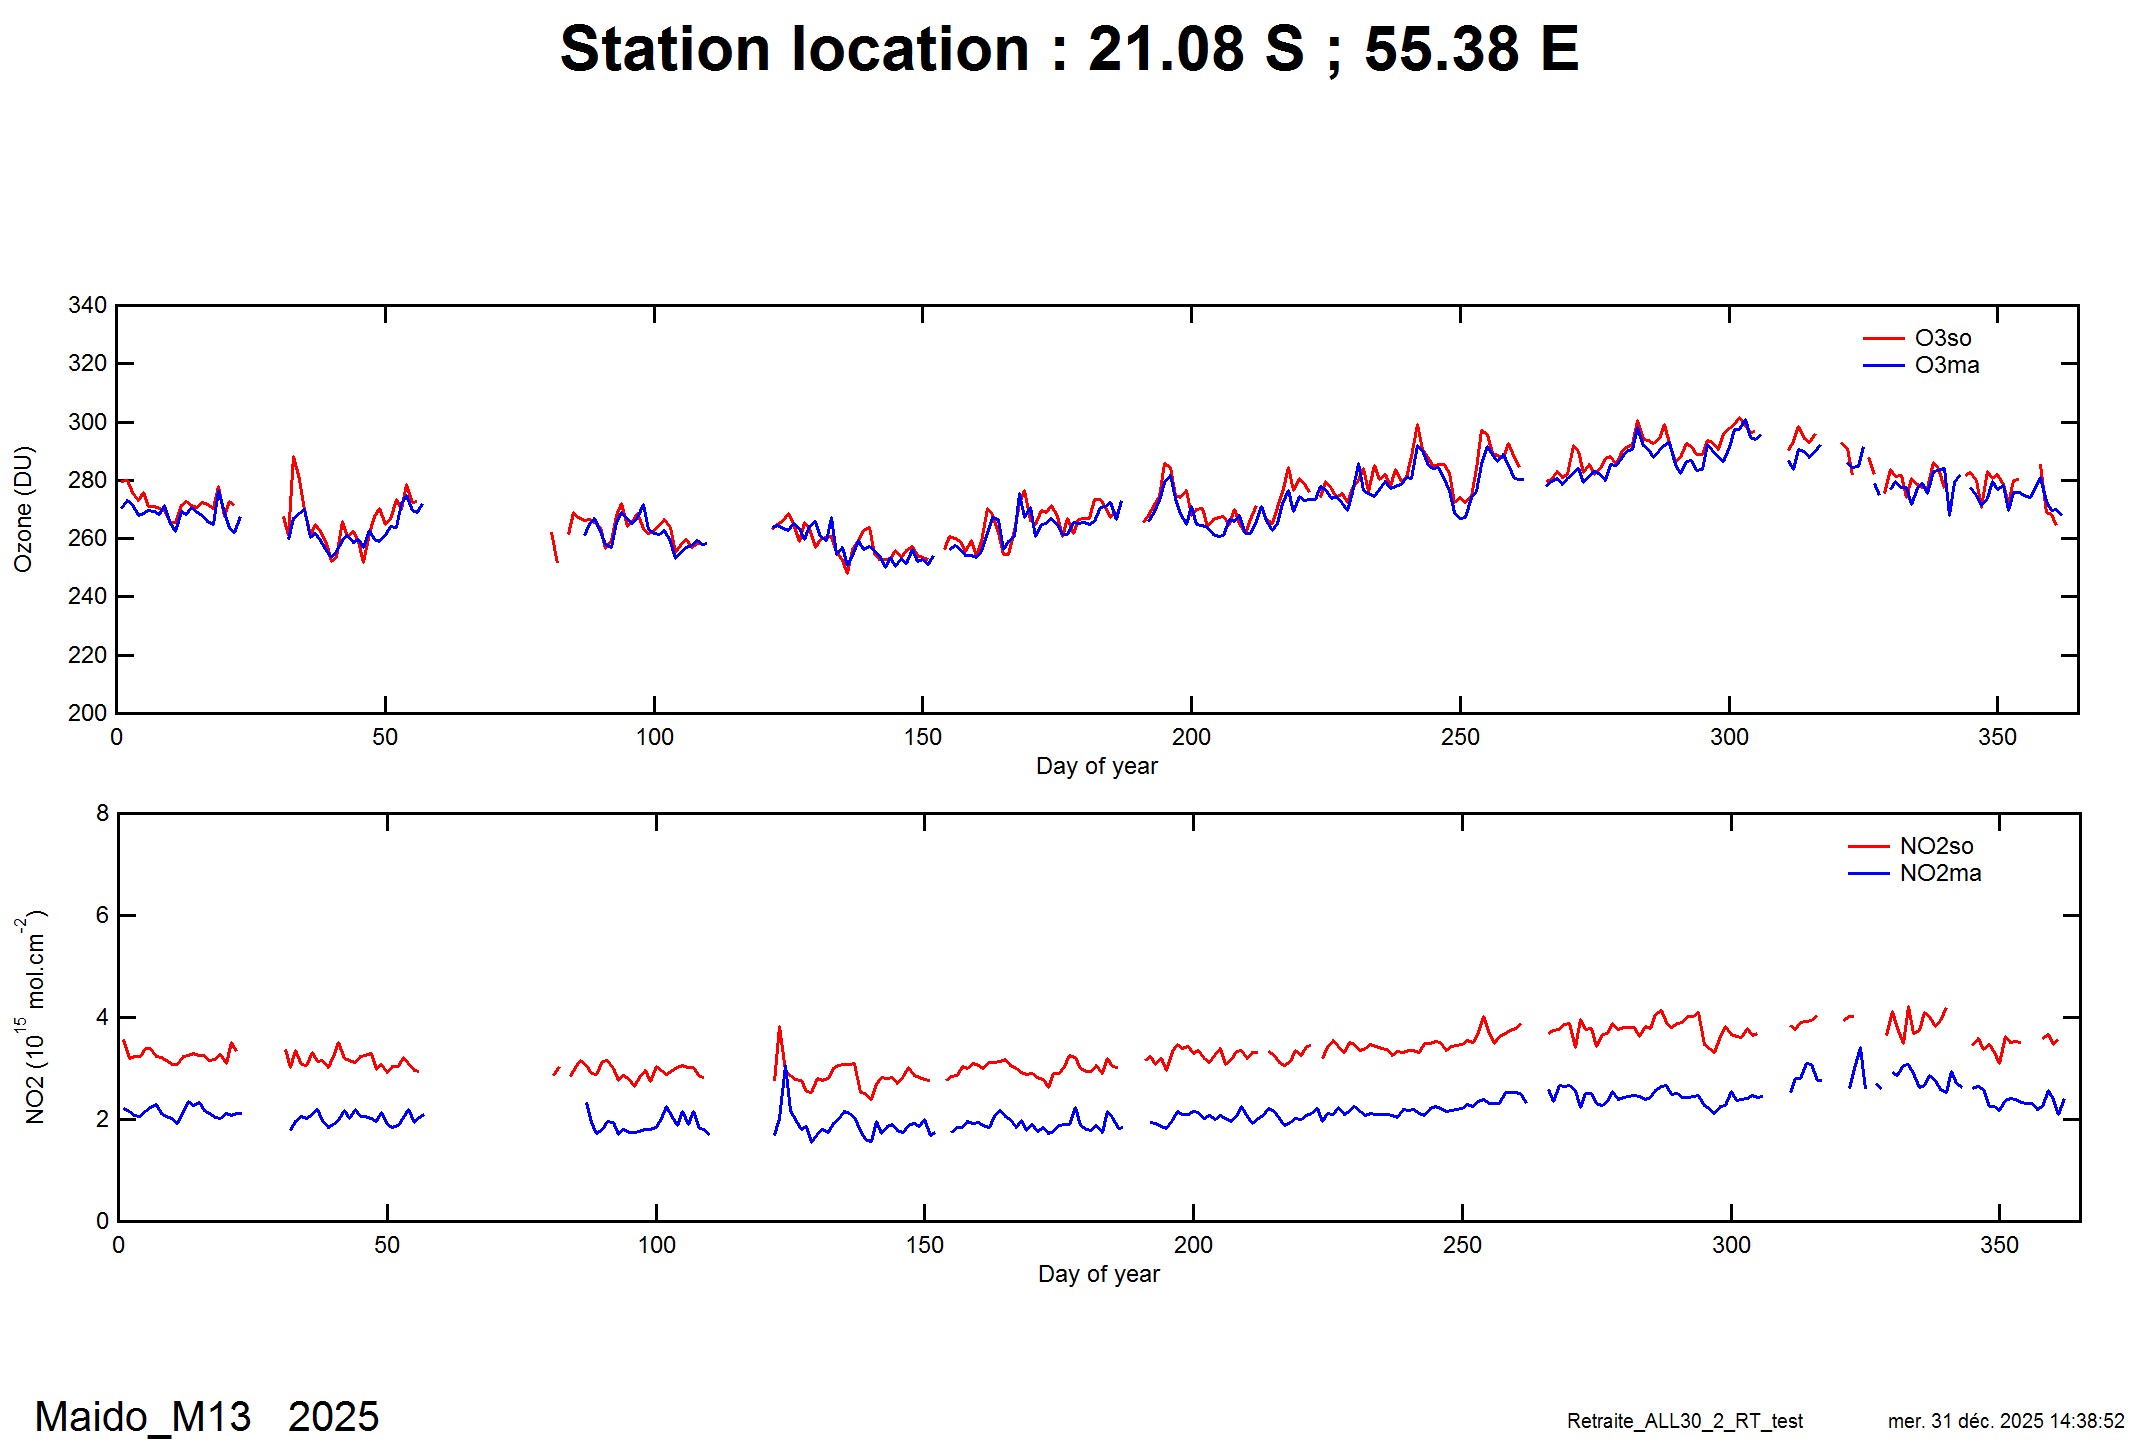Click day 300 on the NO2 chart x-axis
2146x1450 pixels.
[x=1731, y=1246]
